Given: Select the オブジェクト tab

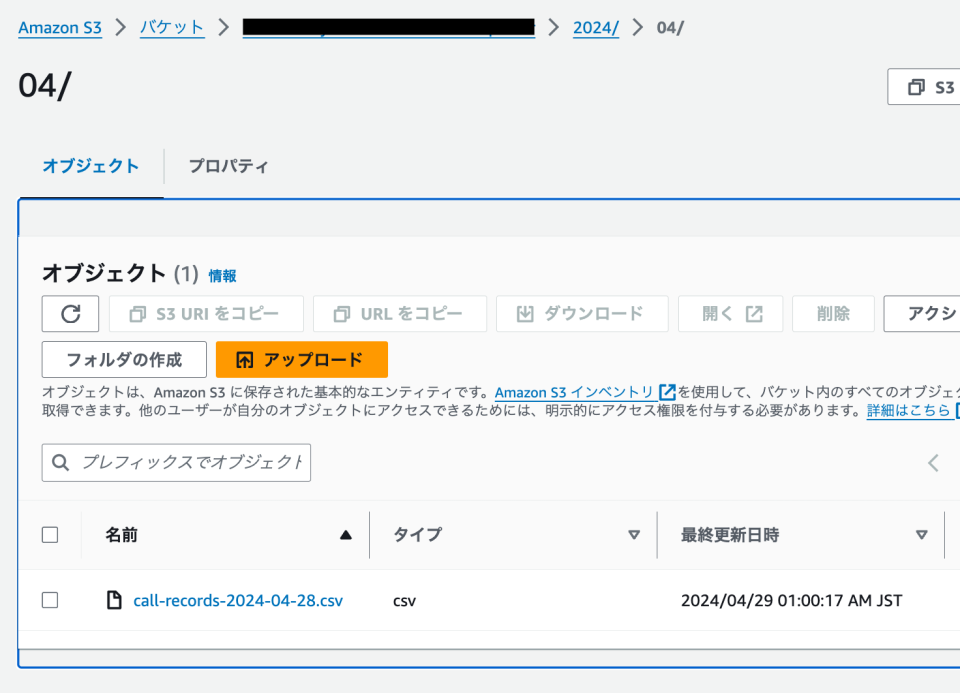Looking at the screenshot, I should (x=91, y=167).
